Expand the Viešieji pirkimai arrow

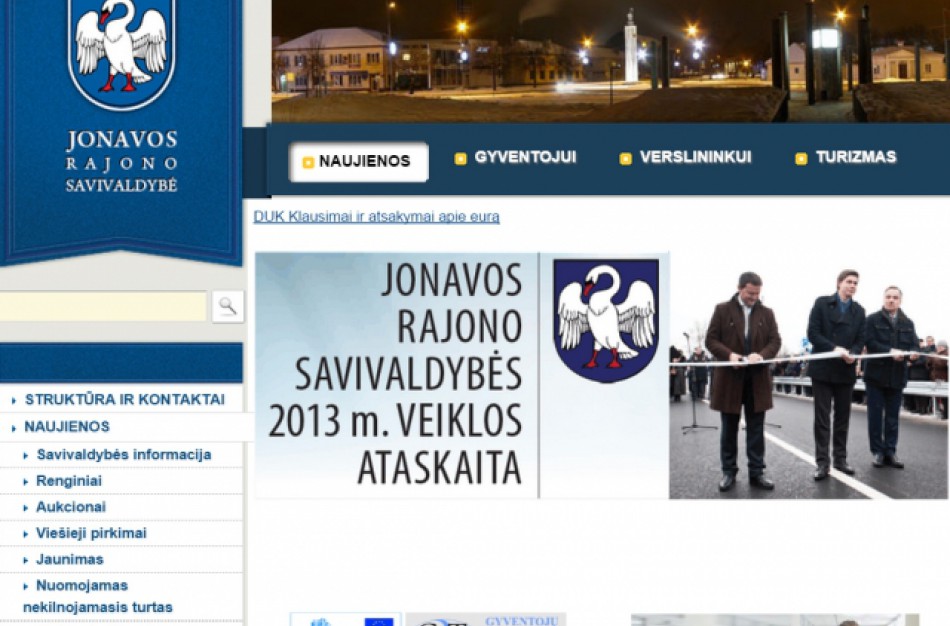coord(27,533)
